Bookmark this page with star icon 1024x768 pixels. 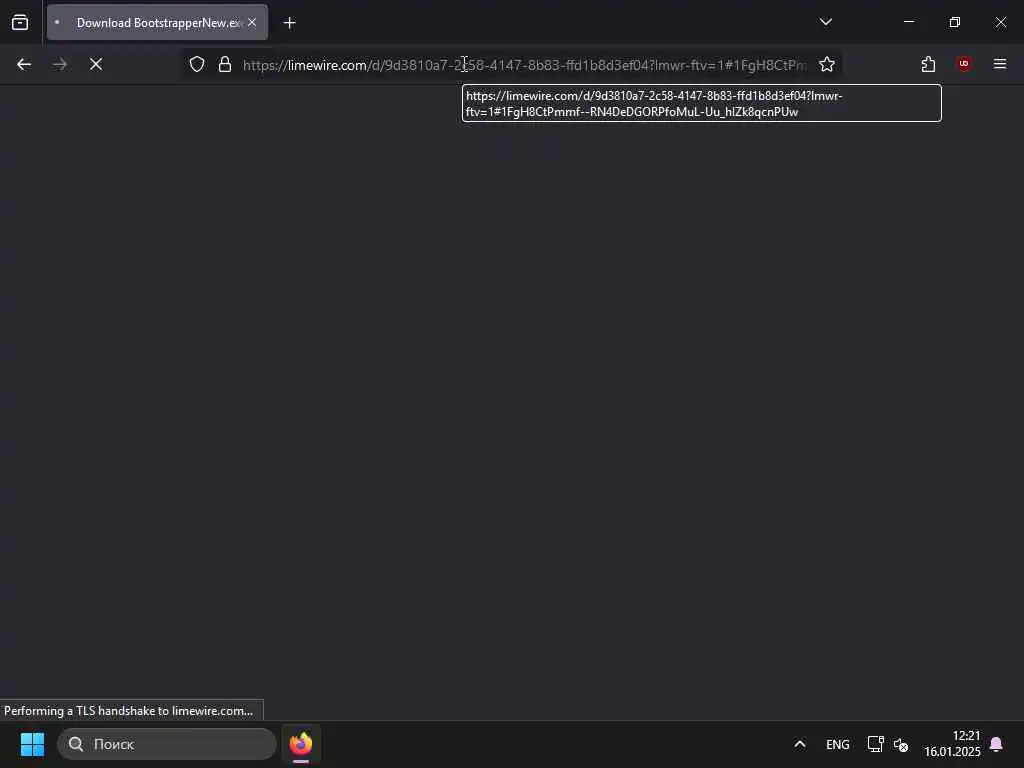point(827,64)
